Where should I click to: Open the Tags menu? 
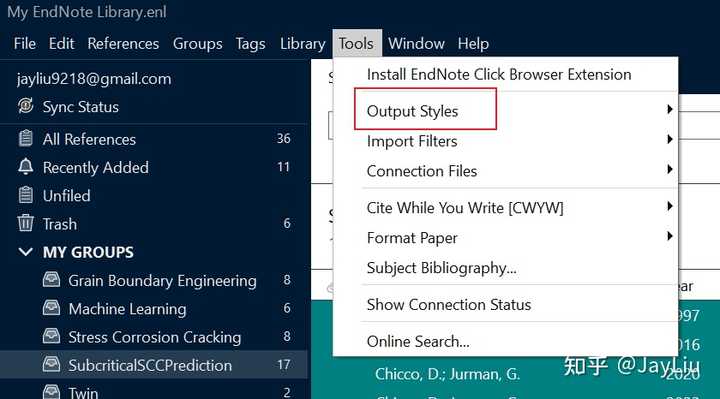pyautogui.click(x=250, y=44)
